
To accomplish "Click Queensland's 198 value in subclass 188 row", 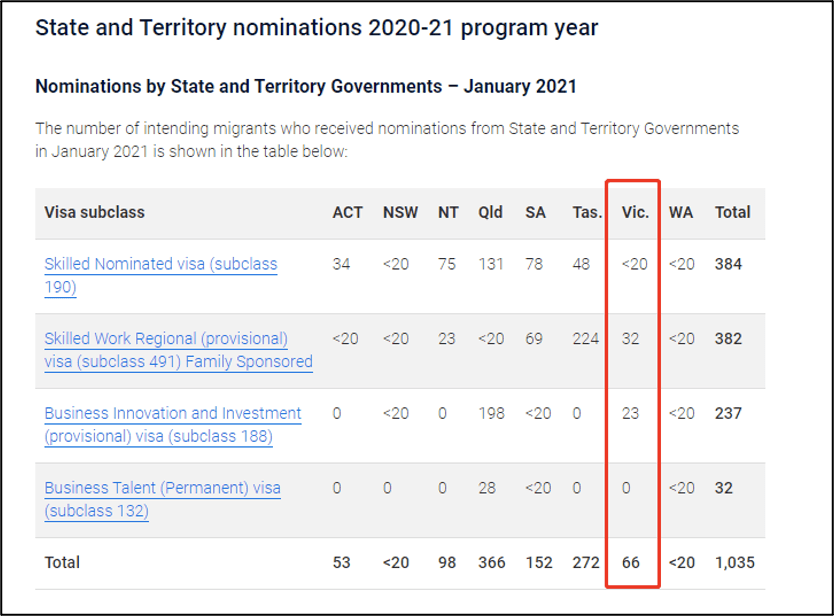I will (x=491, y=413).
